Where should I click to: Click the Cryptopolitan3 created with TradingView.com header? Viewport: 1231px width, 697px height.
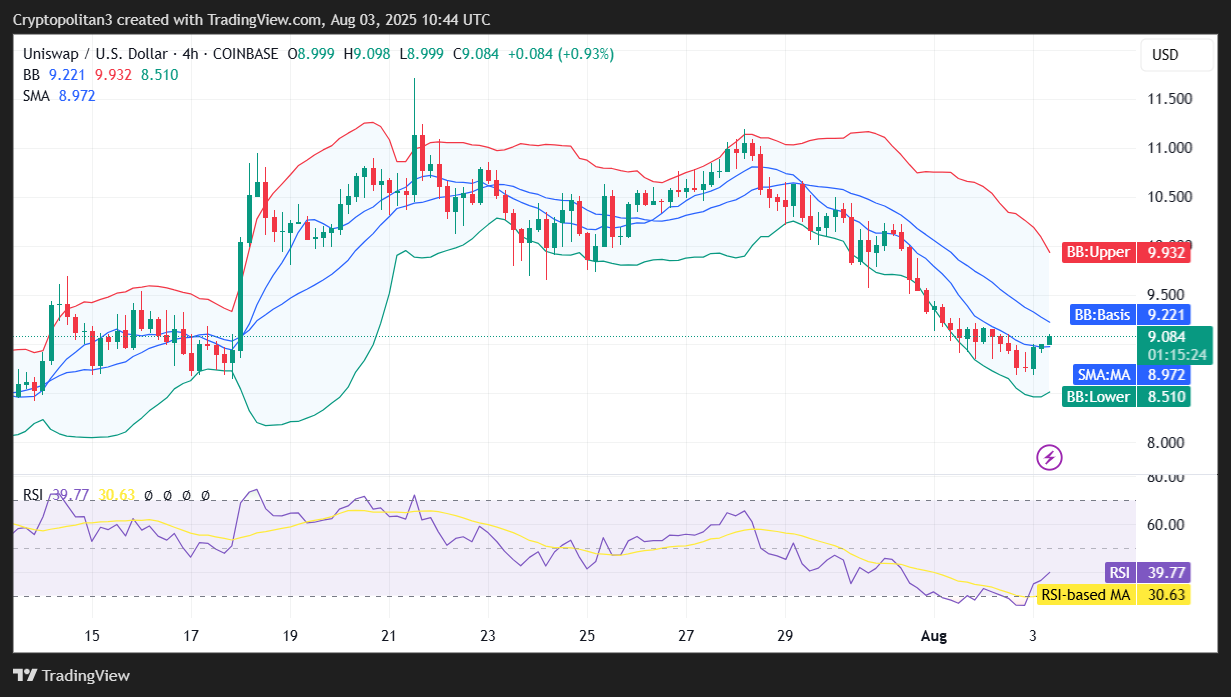(x=251, y=20)
